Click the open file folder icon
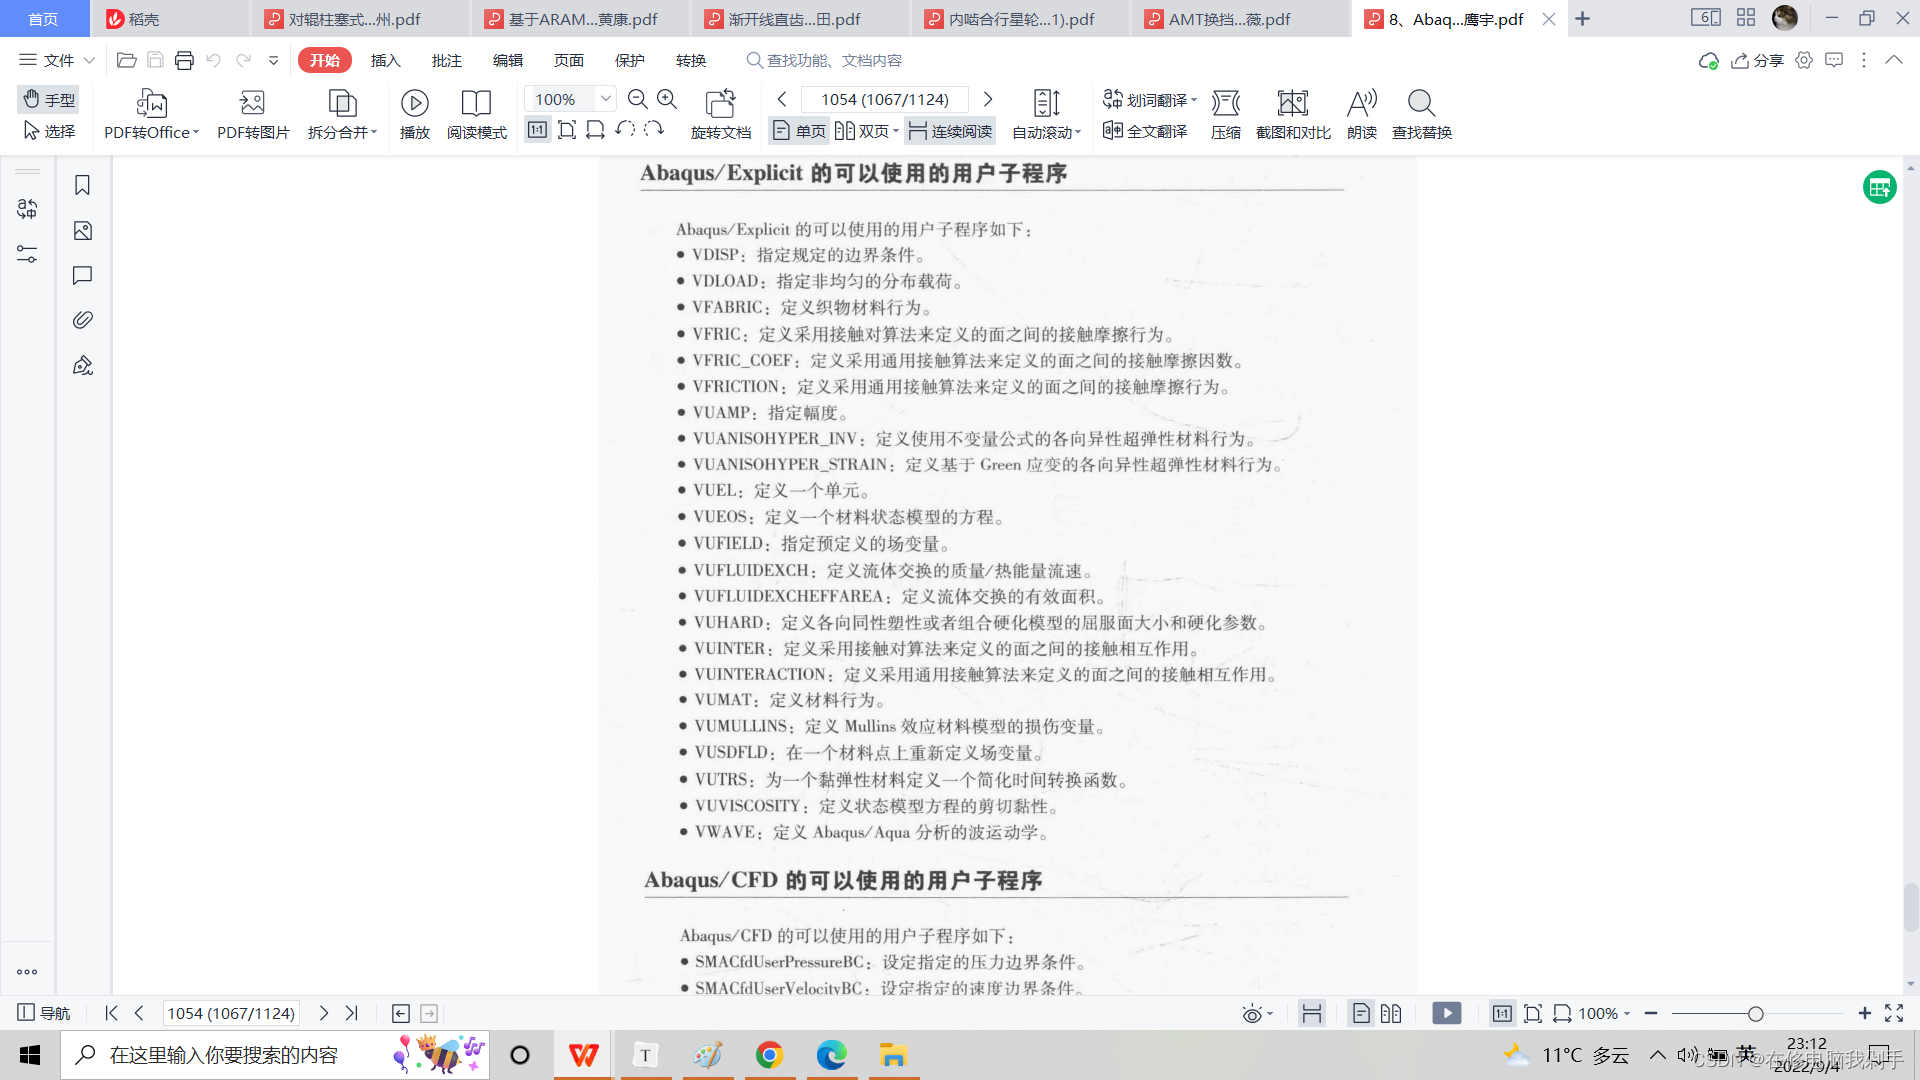The height and width of the screenshot is (1080, 1920). pos(126,60)
